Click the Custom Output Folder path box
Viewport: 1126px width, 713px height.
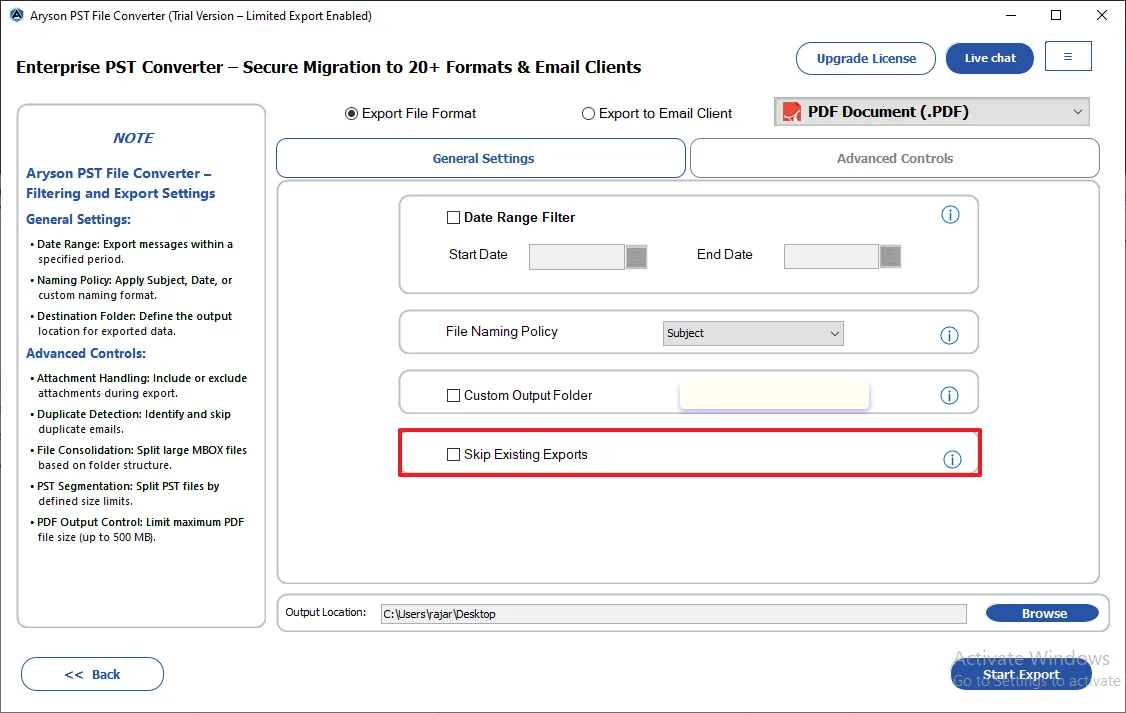[x=774, y=396]
